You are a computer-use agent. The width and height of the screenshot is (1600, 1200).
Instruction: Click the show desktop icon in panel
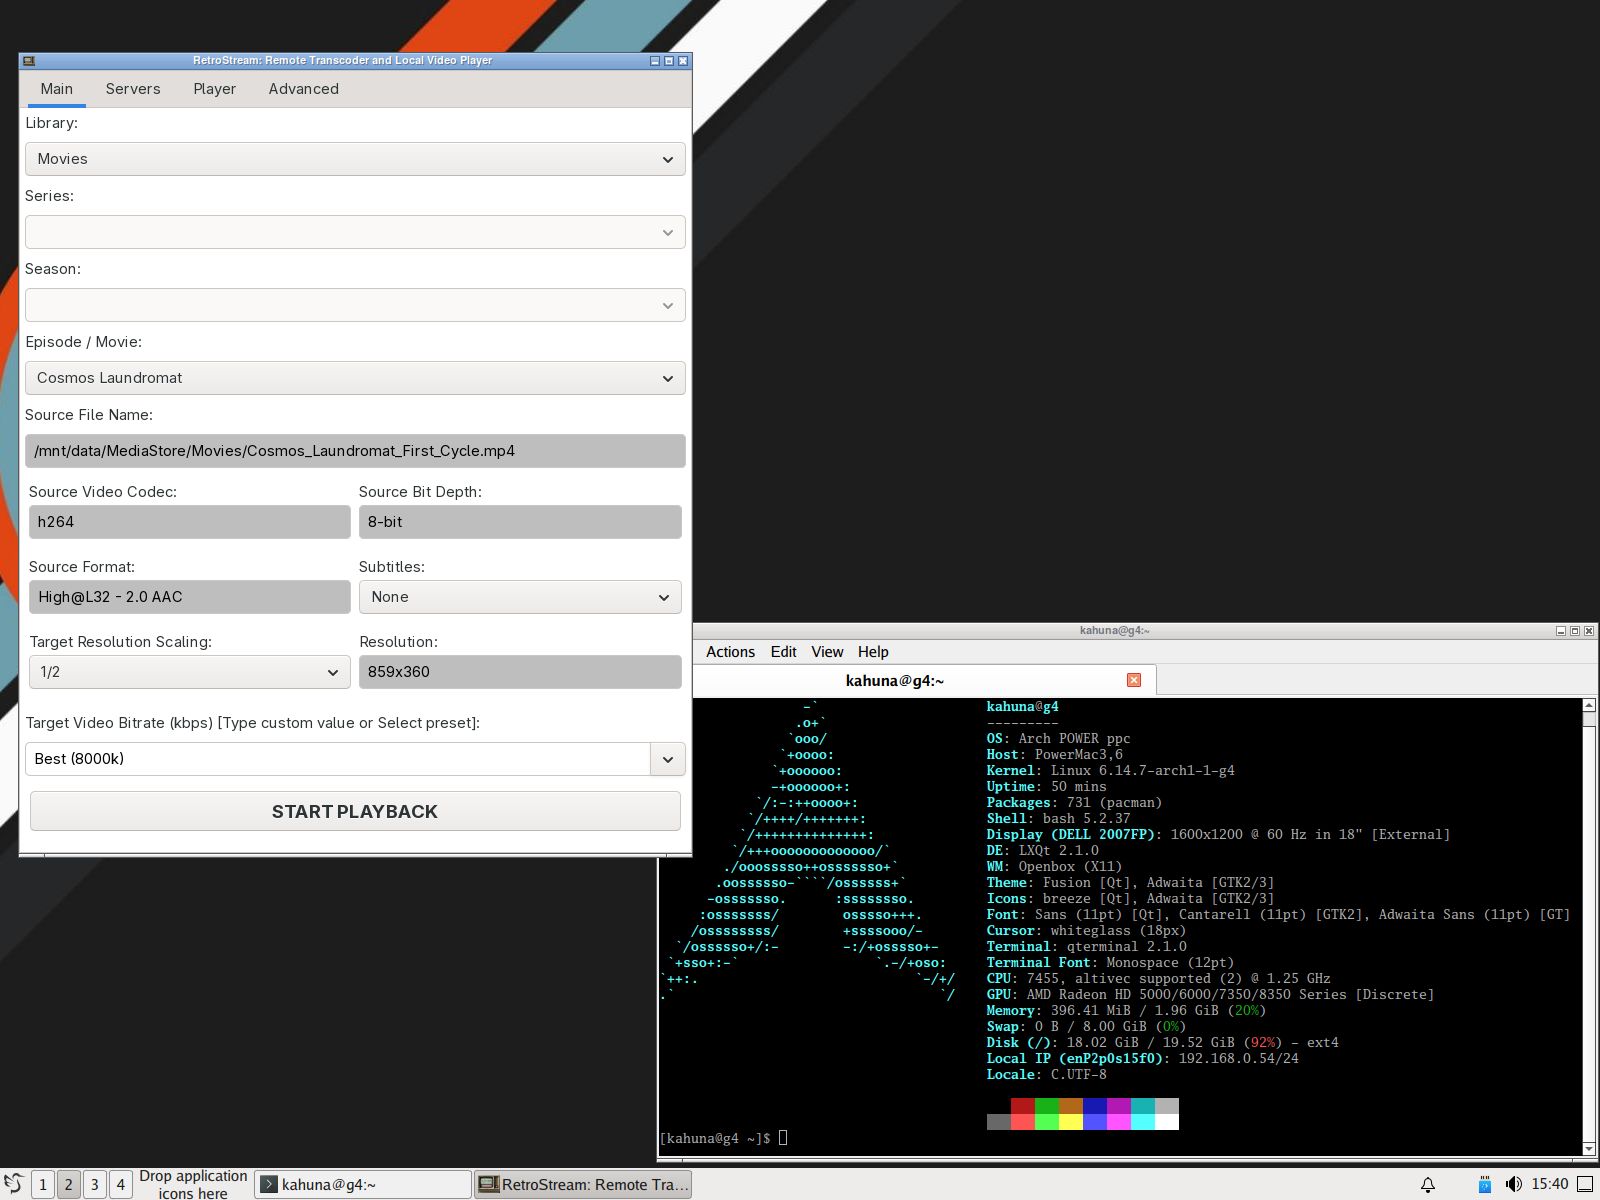point(1585,1184)
